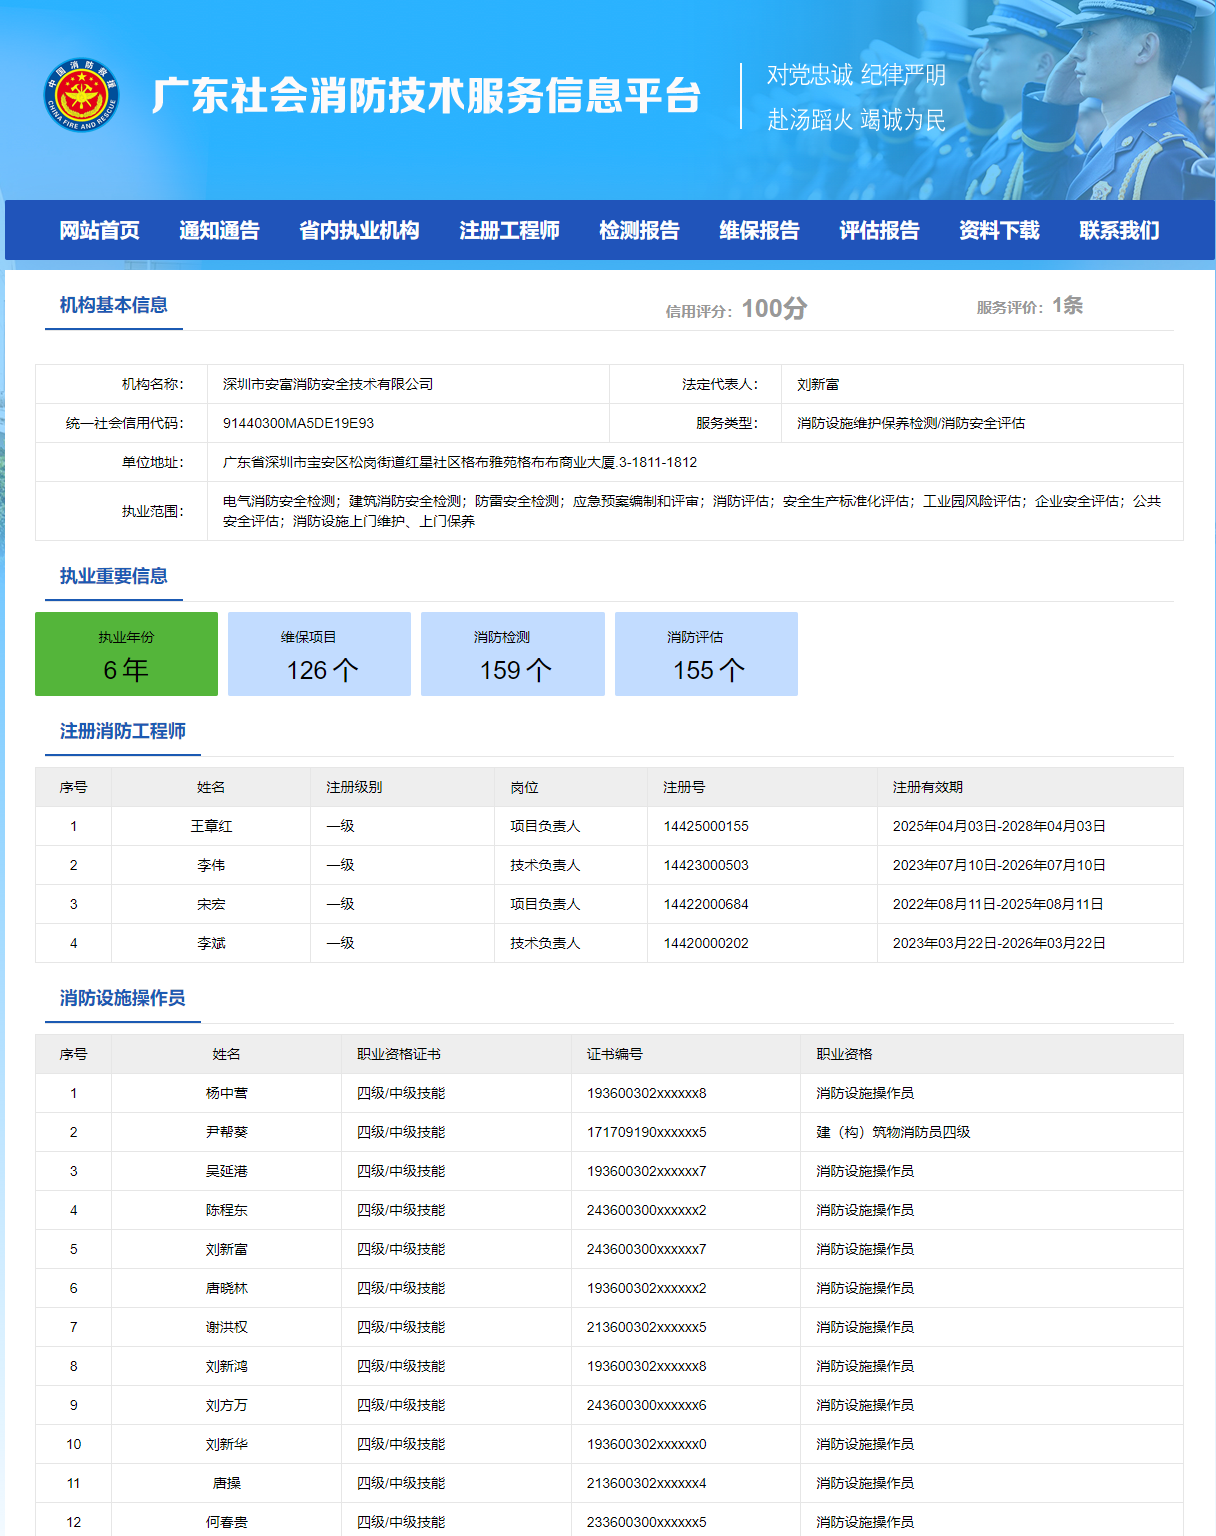The width and height of the screenshot is (1216, 1536).
Task: Open 省内执业机构 navigation item
Action: 359,231
